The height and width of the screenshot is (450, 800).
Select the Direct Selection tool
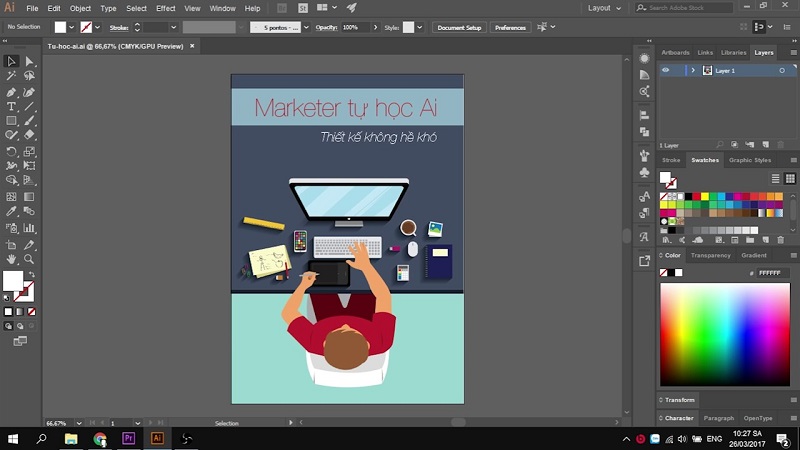coord(29,61)
